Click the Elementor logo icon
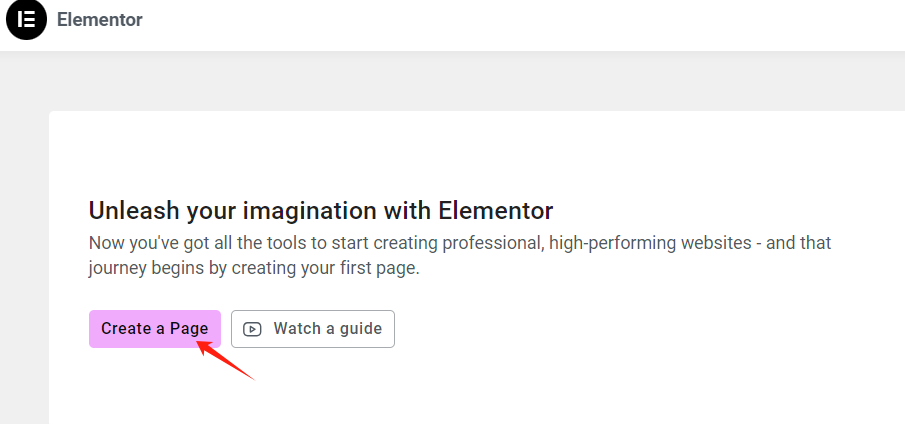Viewport: 905px width, 424px height. [26, 20]
